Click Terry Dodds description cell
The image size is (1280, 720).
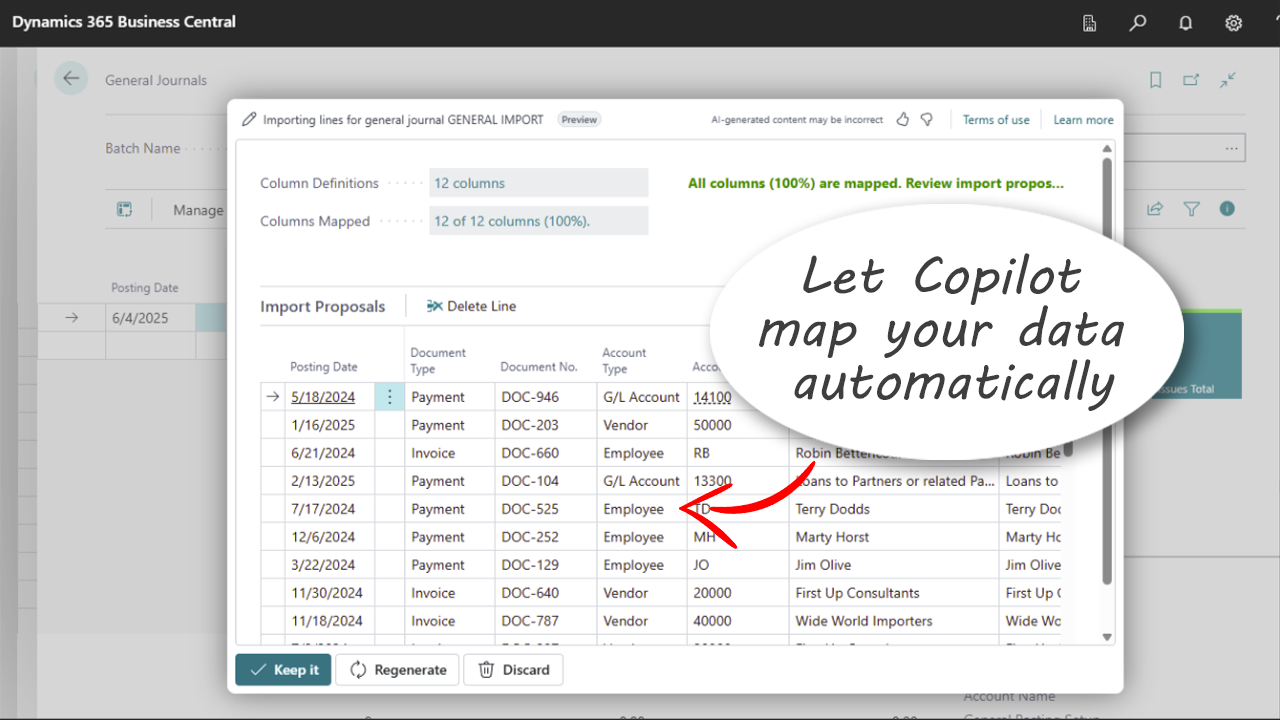coord(894,509)
